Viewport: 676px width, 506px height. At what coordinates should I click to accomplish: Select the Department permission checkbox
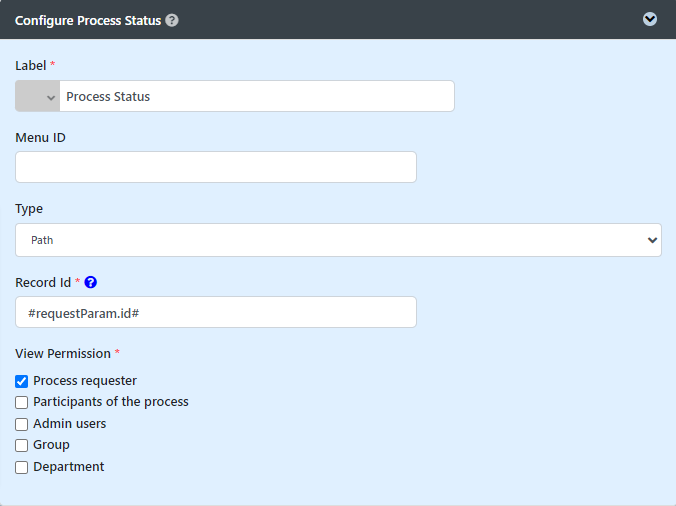(x=22, y=467)
